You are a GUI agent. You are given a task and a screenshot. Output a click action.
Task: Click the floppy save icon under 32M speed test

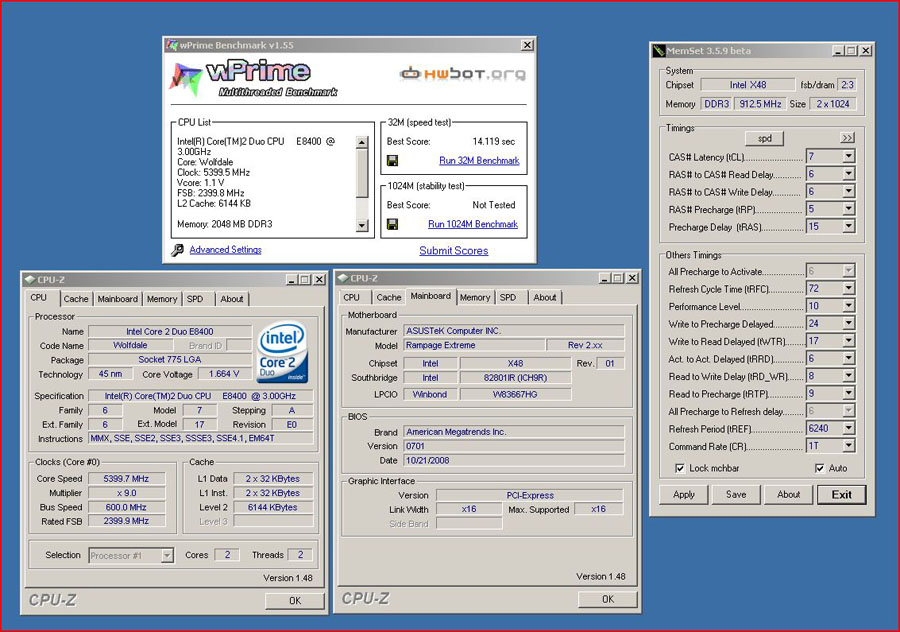(x=393, y=161)
